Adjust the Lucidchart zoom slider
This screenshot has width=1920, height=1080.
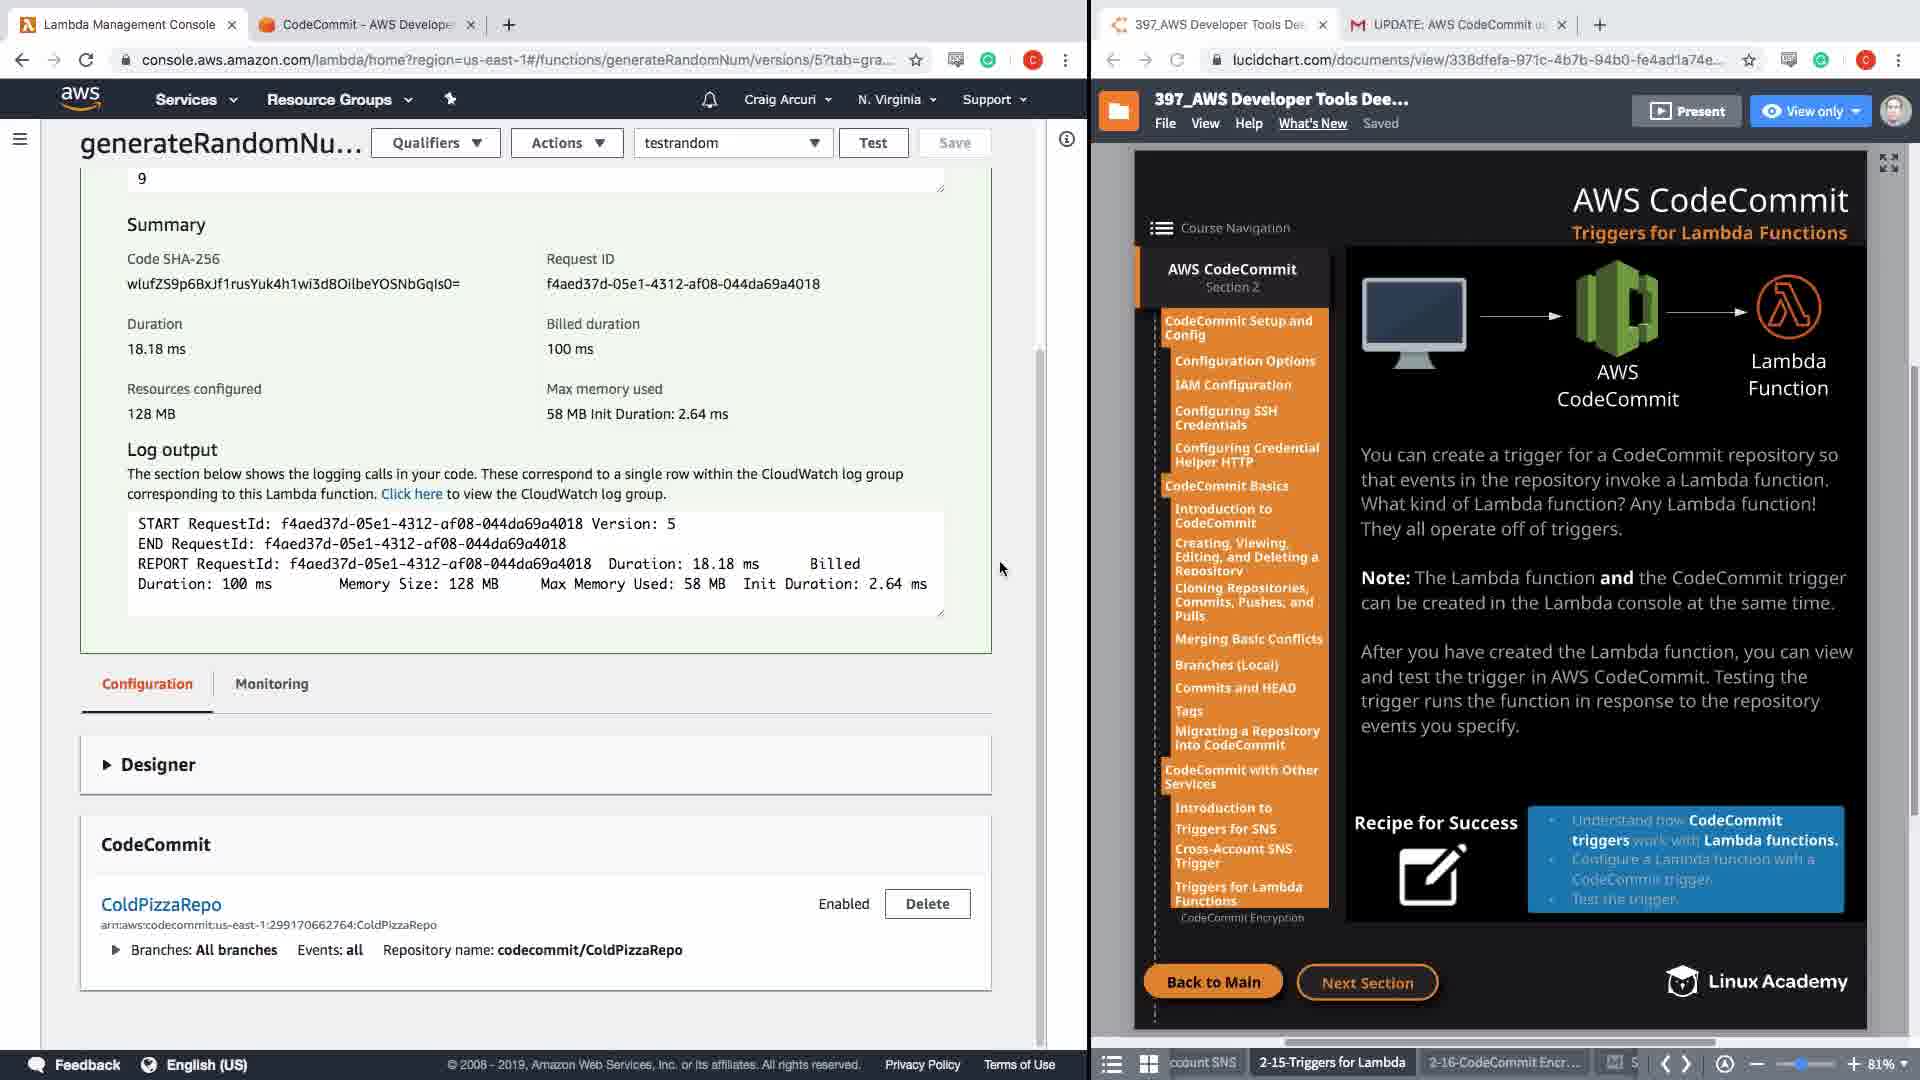pos(1802,1063)
